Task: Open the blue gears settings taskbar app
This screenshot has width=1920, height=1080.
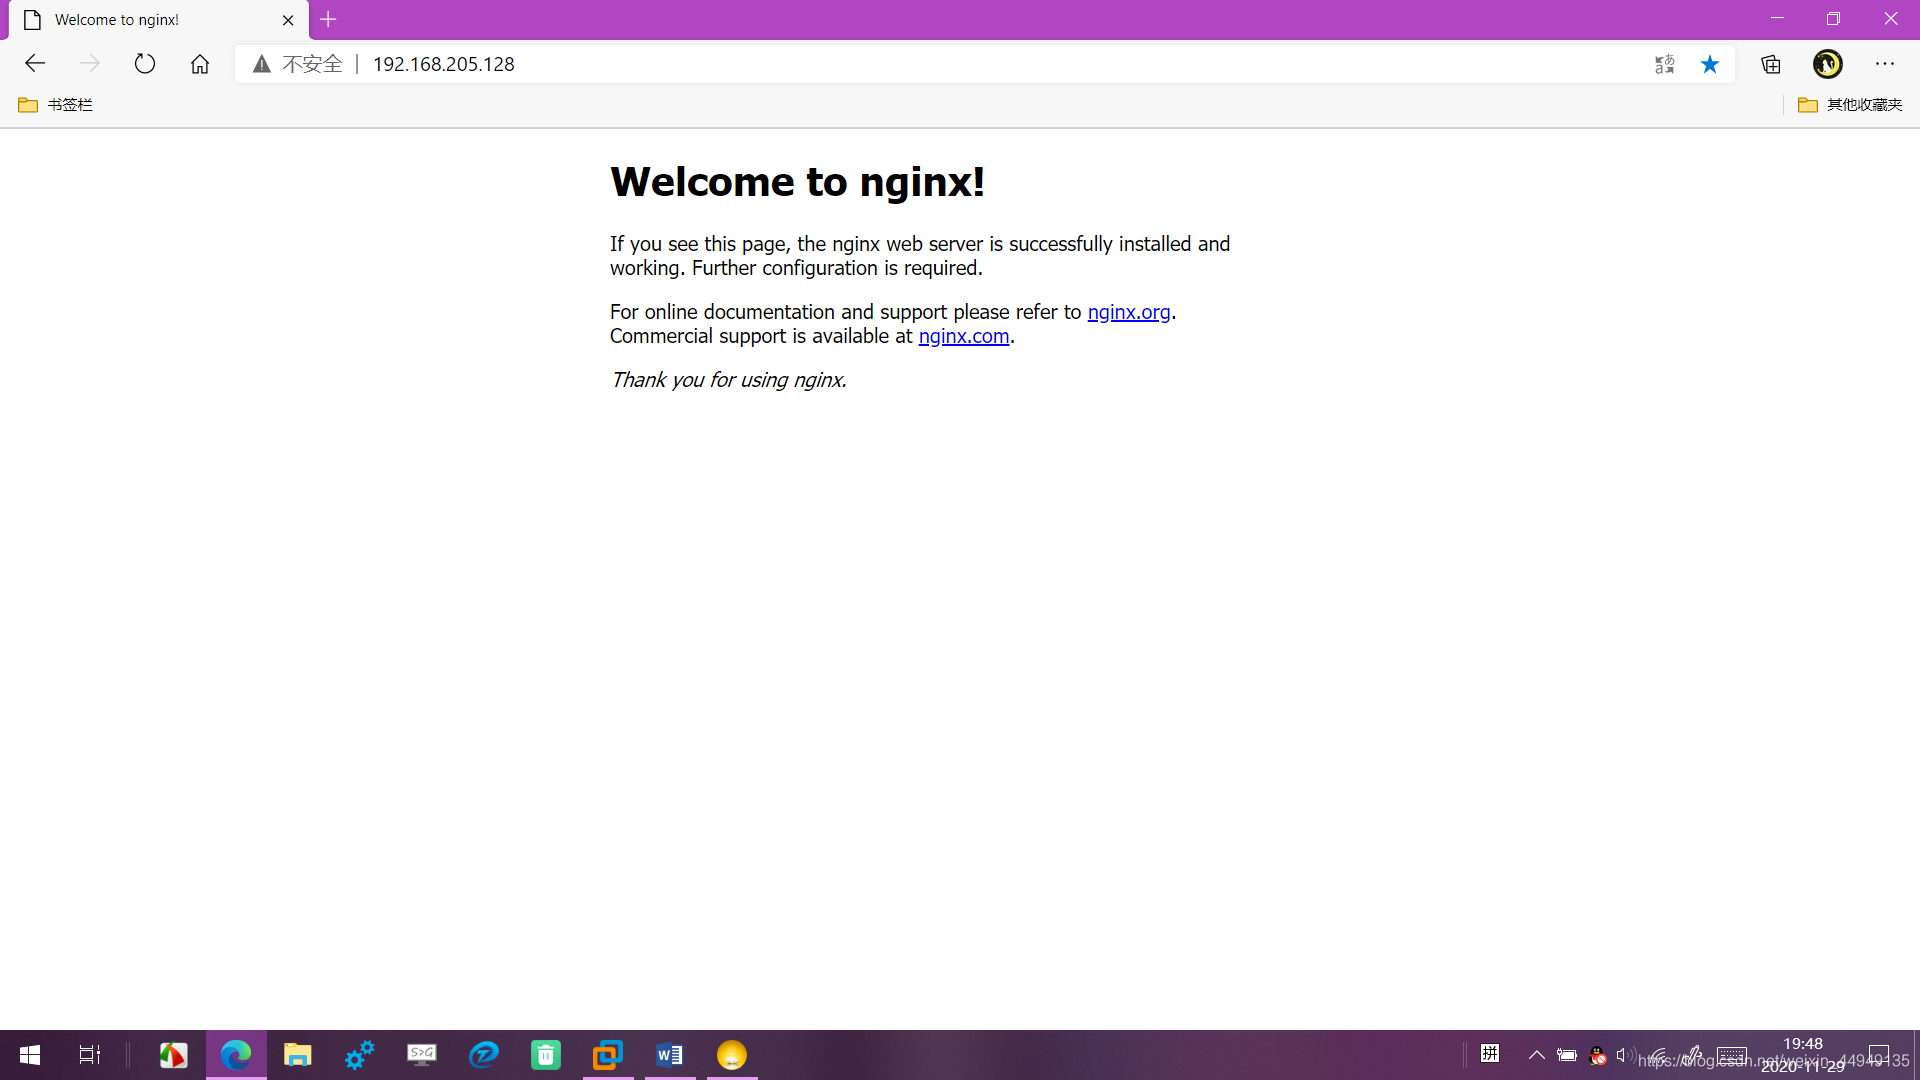Action: pos(359,1055)
